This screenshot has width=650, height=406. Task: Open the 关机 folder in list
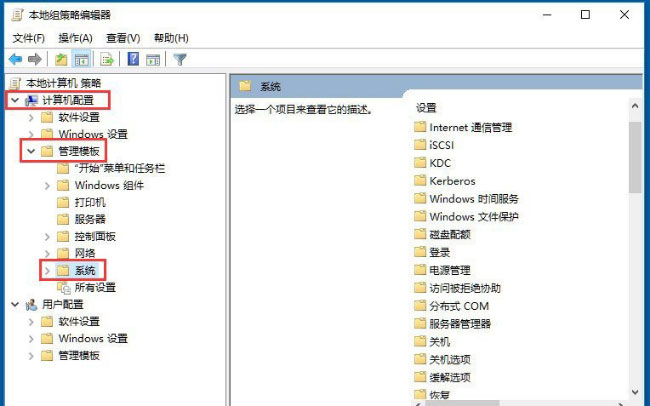pyautogui.click(x=432, y=342)
